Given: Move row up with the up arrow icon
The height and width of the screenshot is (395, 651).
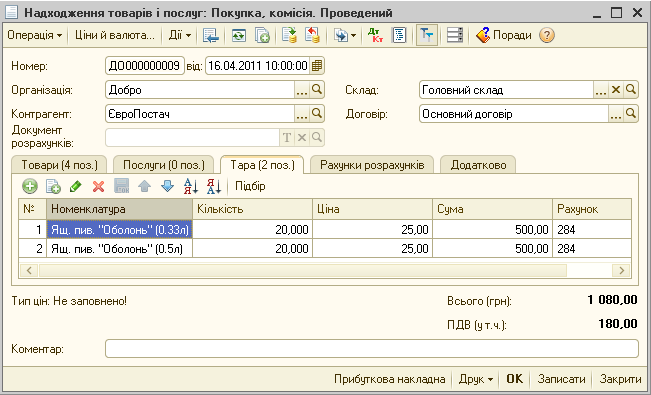Looking at the screenshot, I should pyautogui.click(x=144, y=186).
